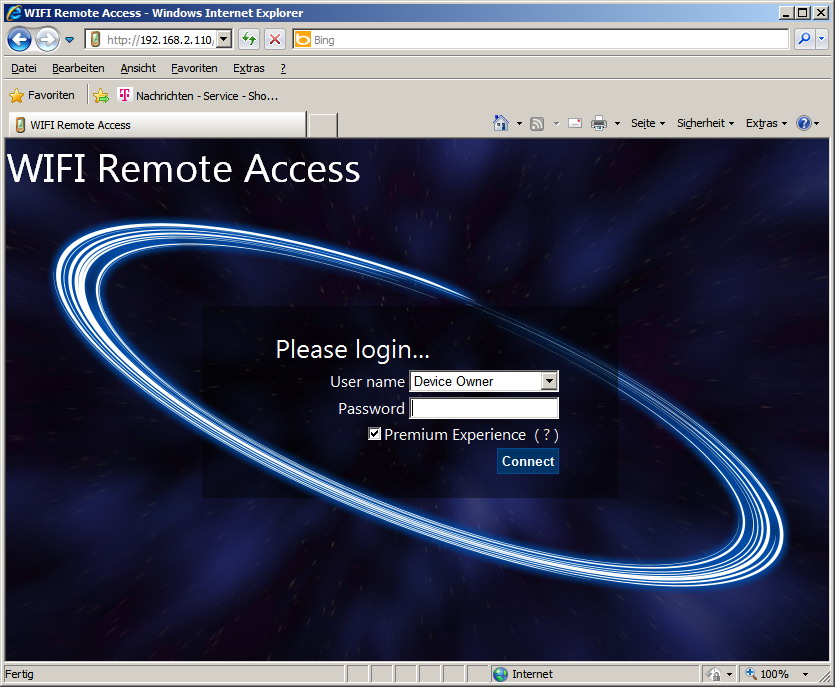Screen dimensions: 835x687
Task: Click the WIFI Remote Access page heading
Action: point(183,168)
